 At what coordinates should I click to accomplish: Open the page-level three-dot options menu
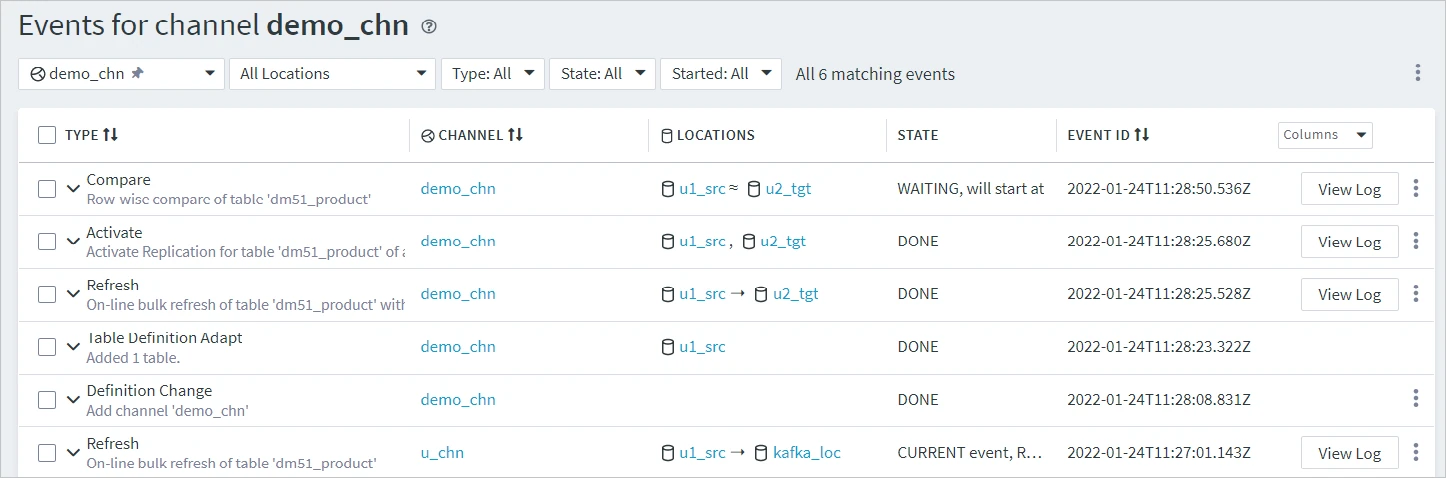pos(1417,73)
